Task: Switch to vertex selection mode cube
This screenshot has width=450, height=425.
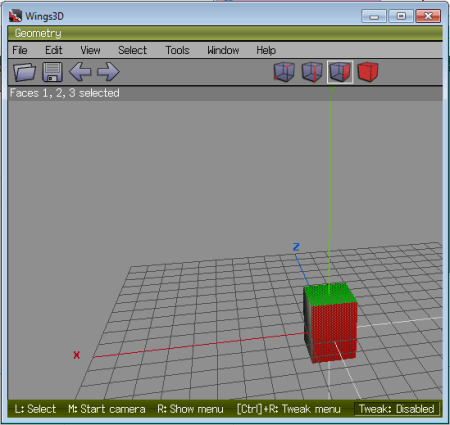Action: (x=284, y=72)
